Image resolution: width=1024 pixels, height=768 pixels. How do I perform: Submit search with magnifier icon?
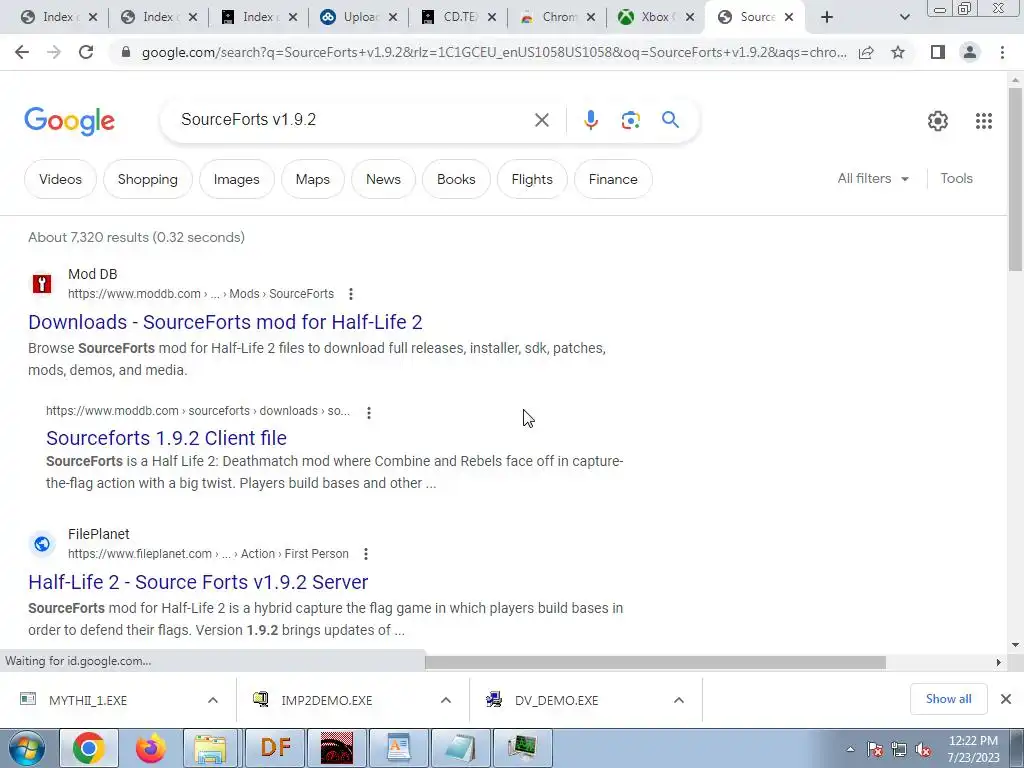tap(670, 120)
